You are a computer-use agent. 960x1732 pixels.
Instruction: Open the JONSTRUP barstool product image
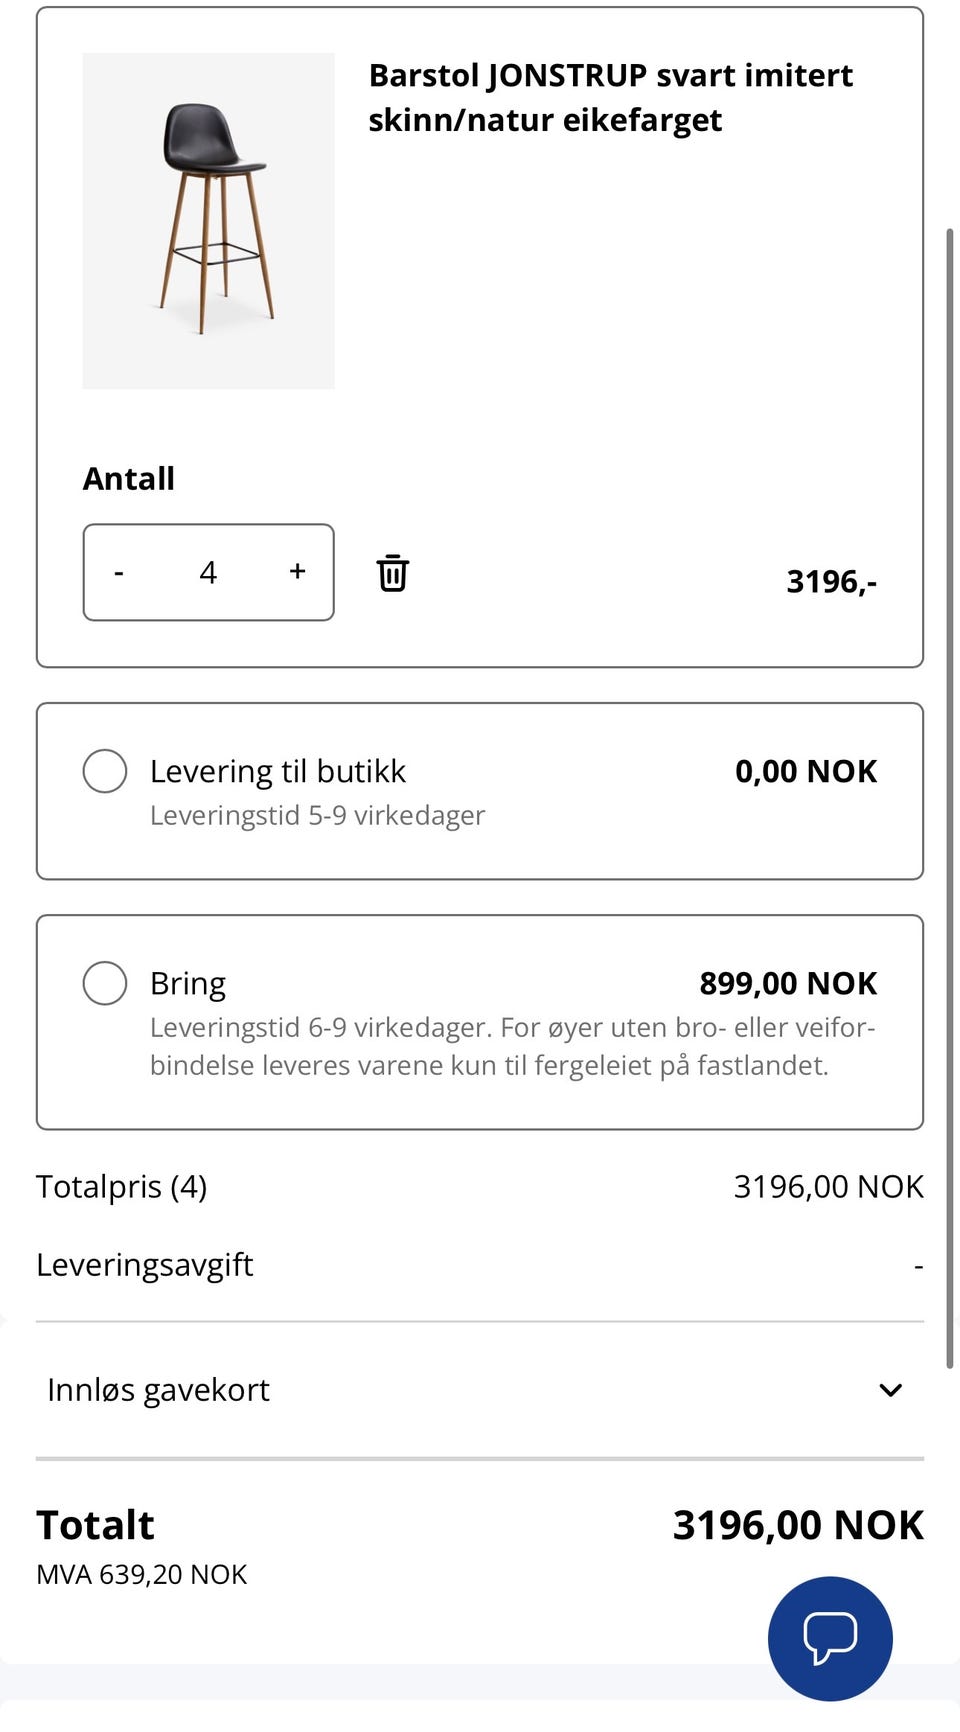click(208, 221)
